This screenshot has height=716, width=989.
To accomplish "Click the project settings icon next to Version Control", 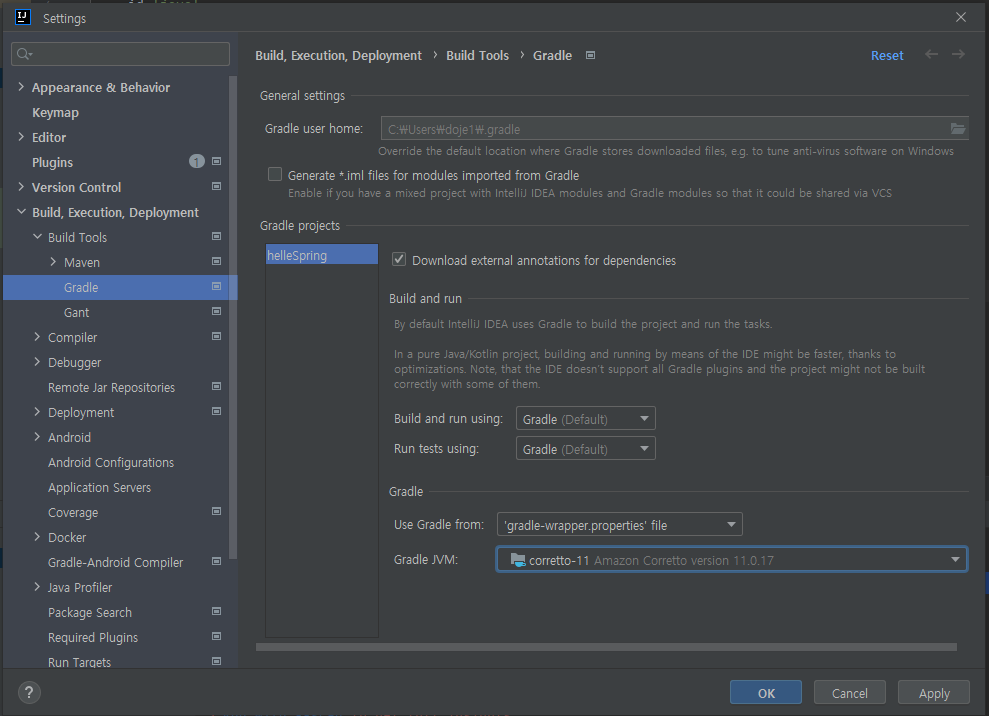I will coord(216,186).
